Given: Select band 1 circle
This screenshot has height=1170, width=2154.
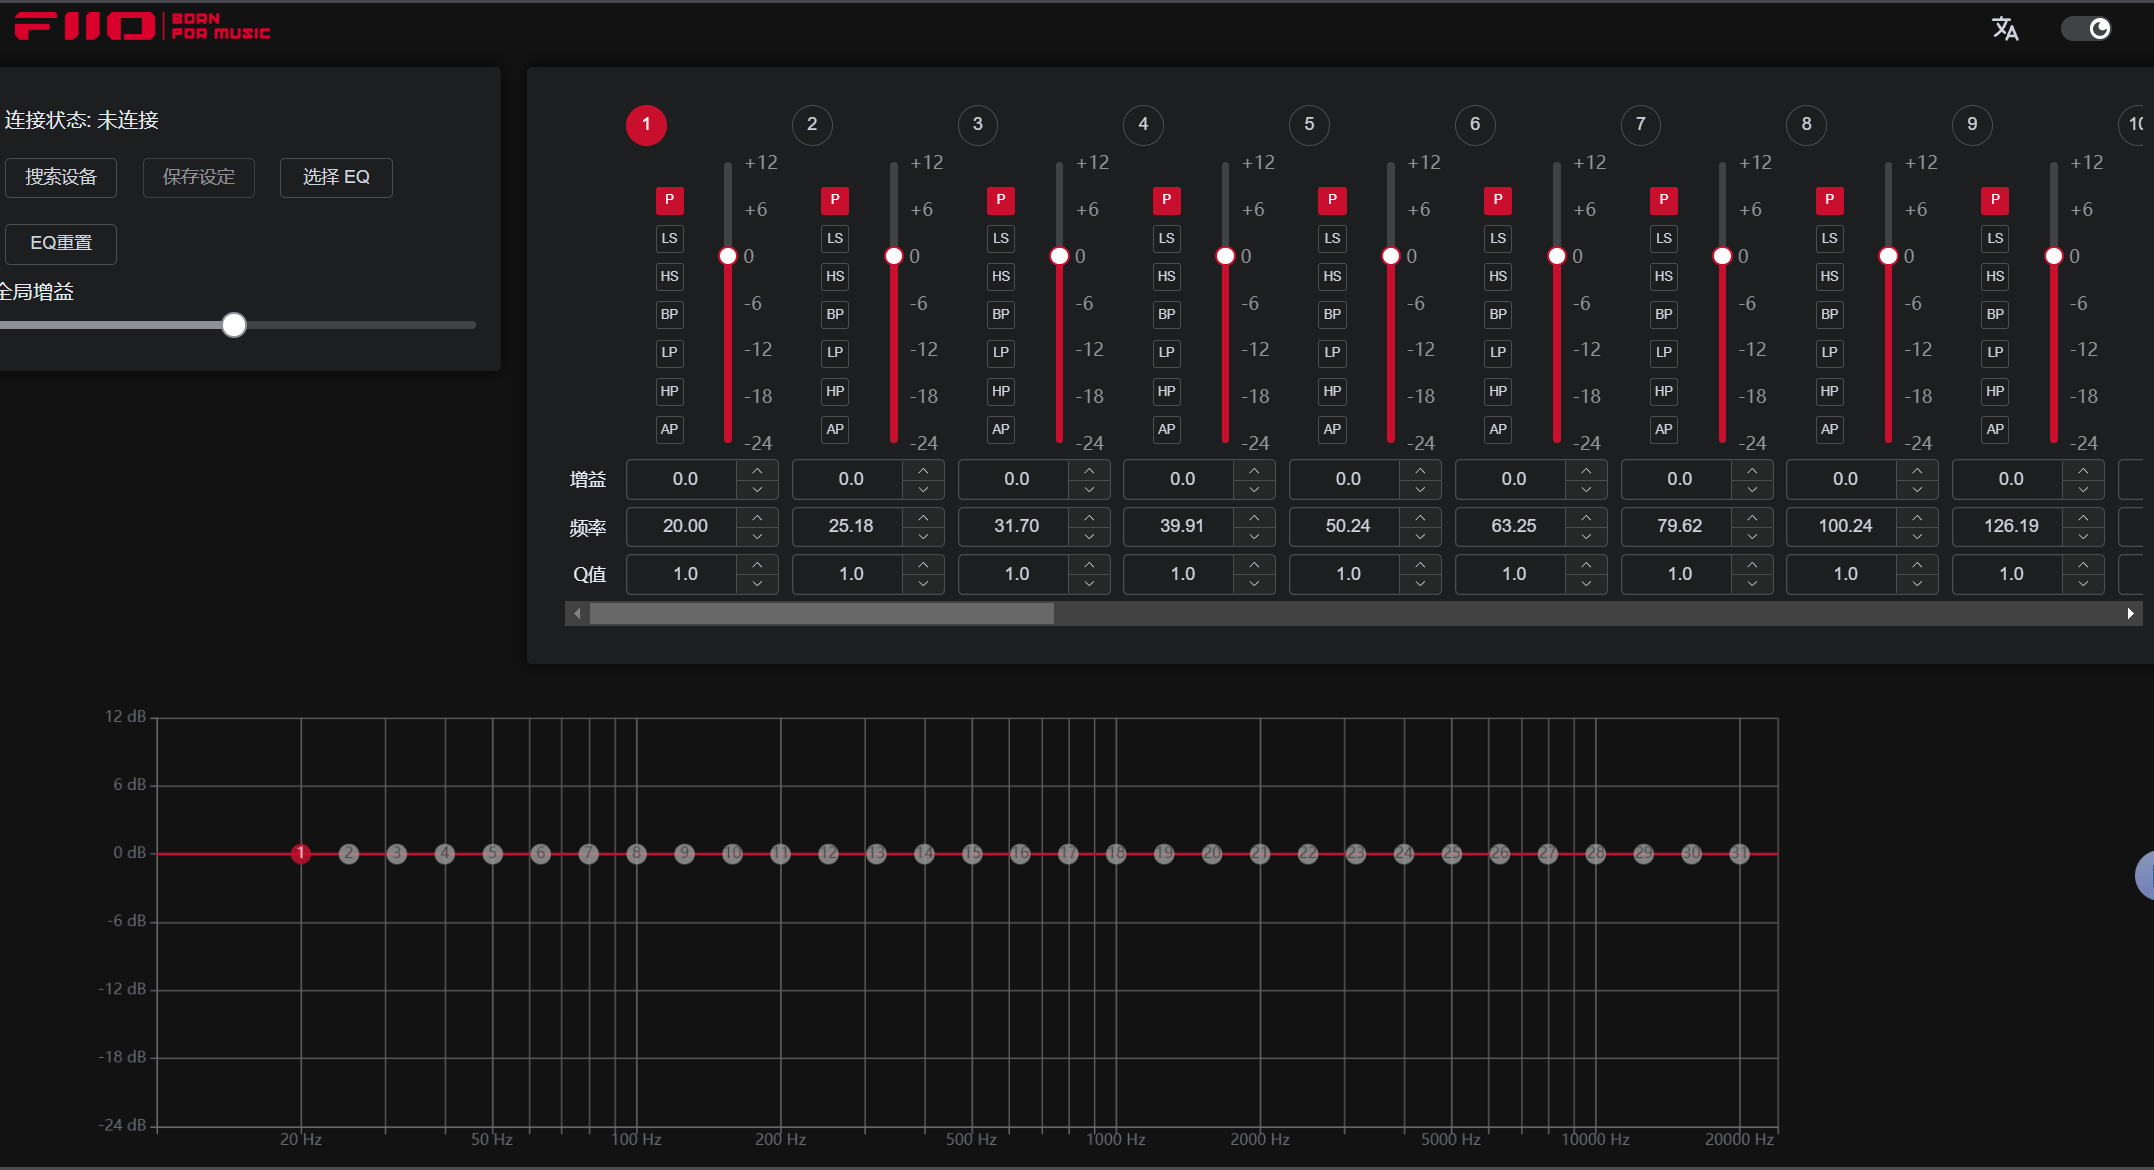Looking at the screenshot, I should pyautogui.click(x=646, y=124).
